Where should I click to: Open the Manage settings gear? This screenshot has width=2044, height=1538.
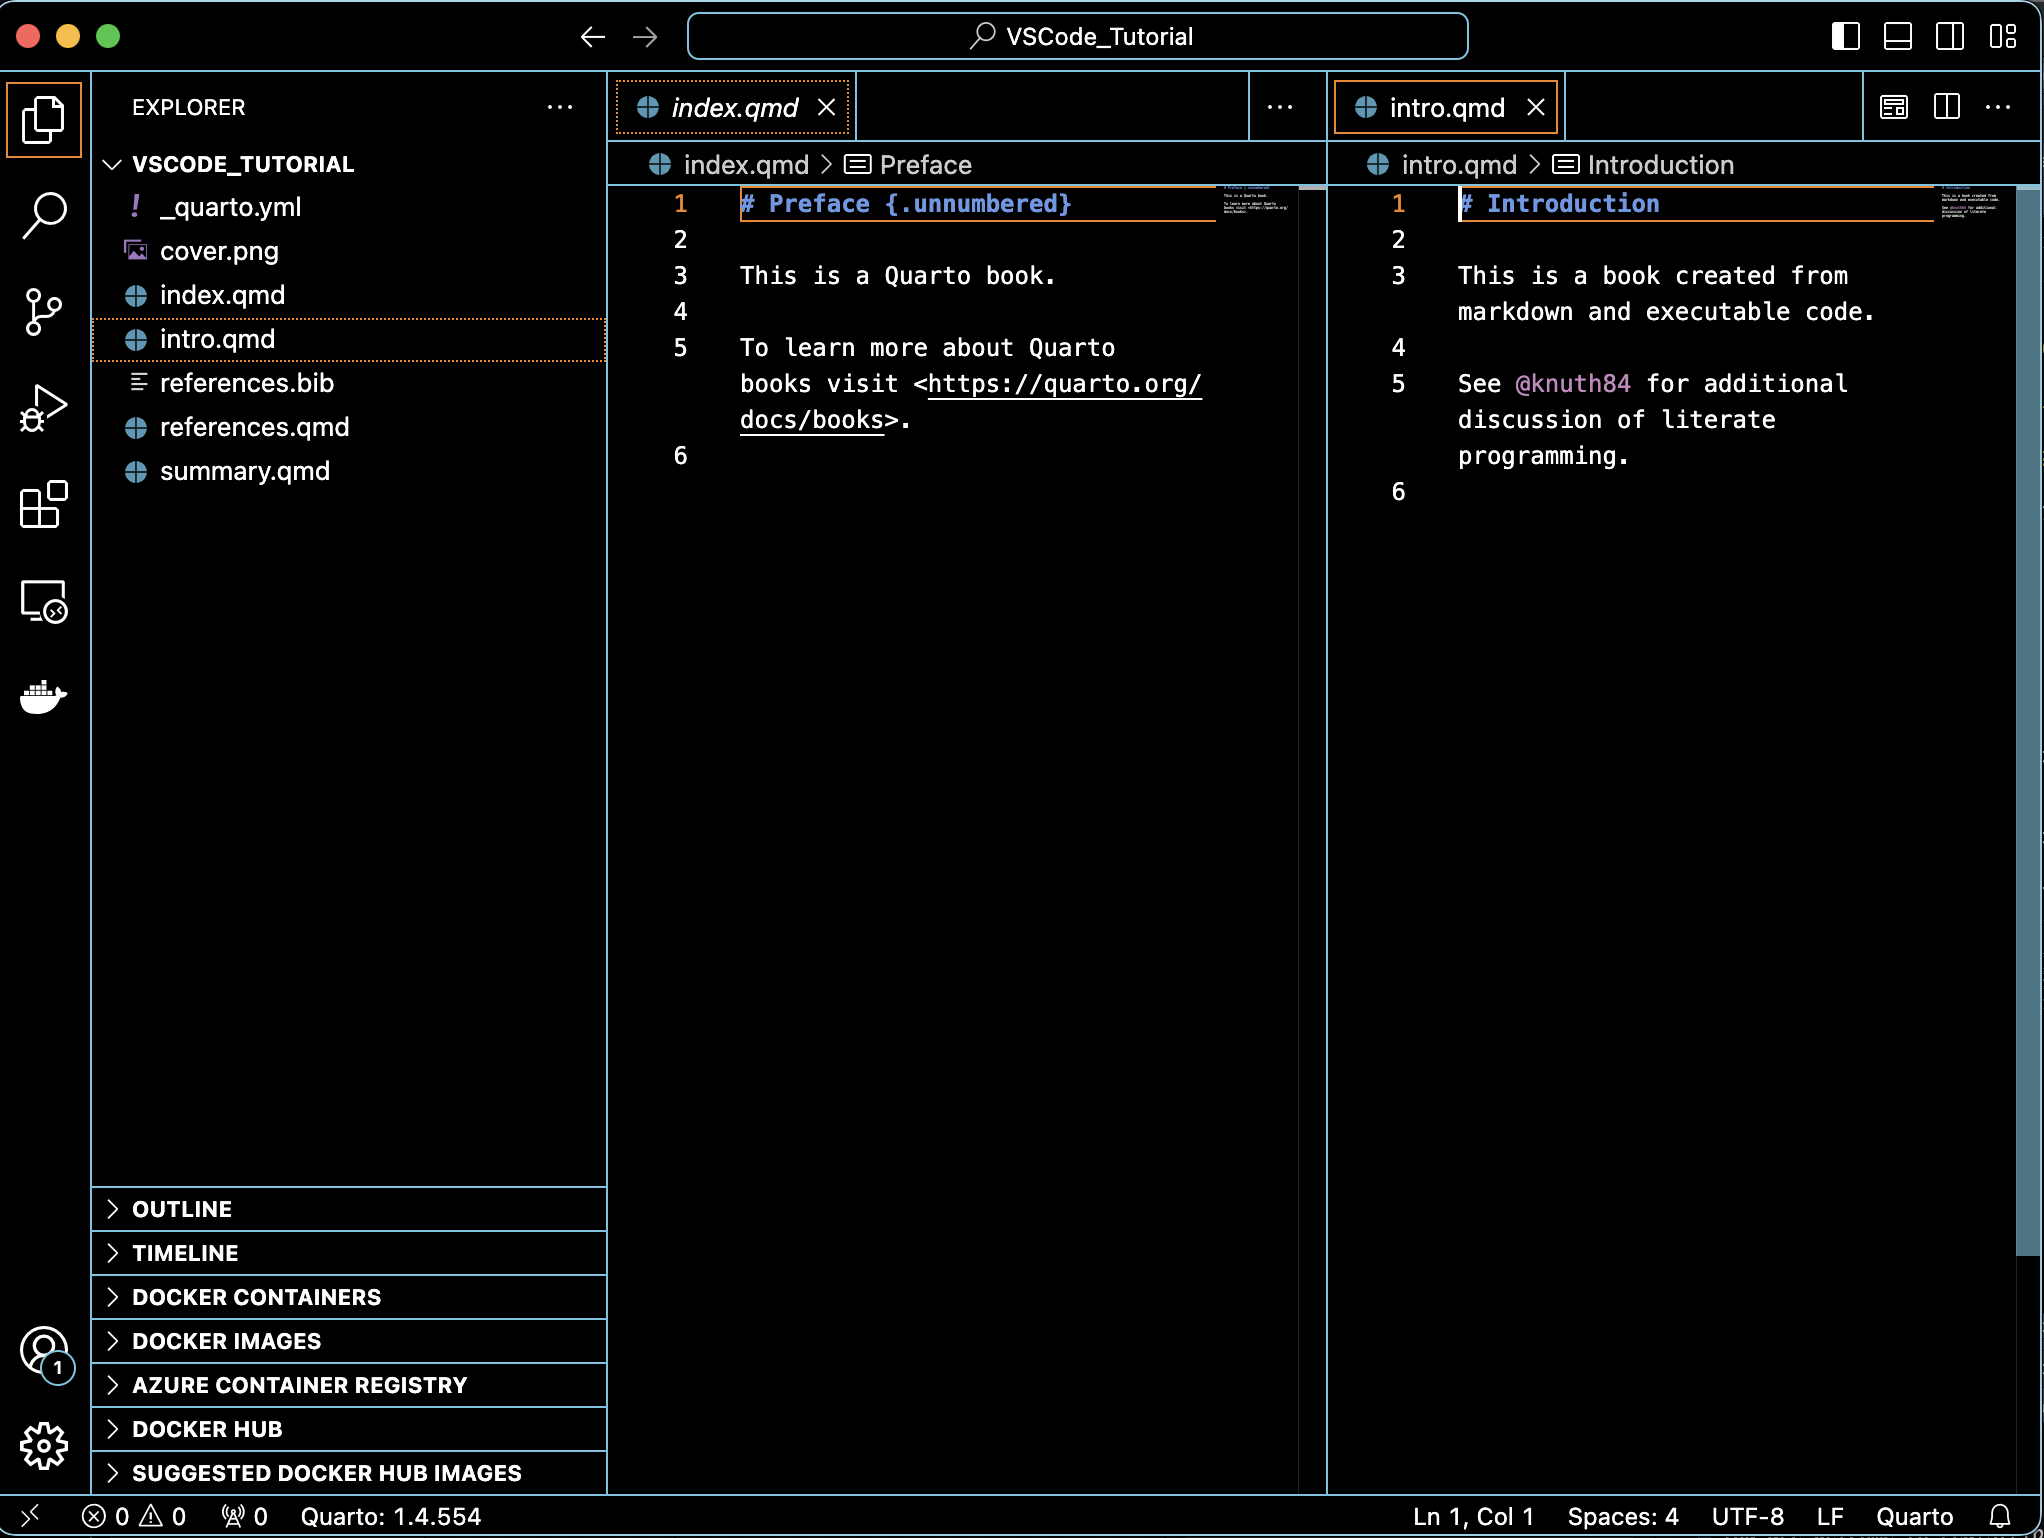[44, 1446]
